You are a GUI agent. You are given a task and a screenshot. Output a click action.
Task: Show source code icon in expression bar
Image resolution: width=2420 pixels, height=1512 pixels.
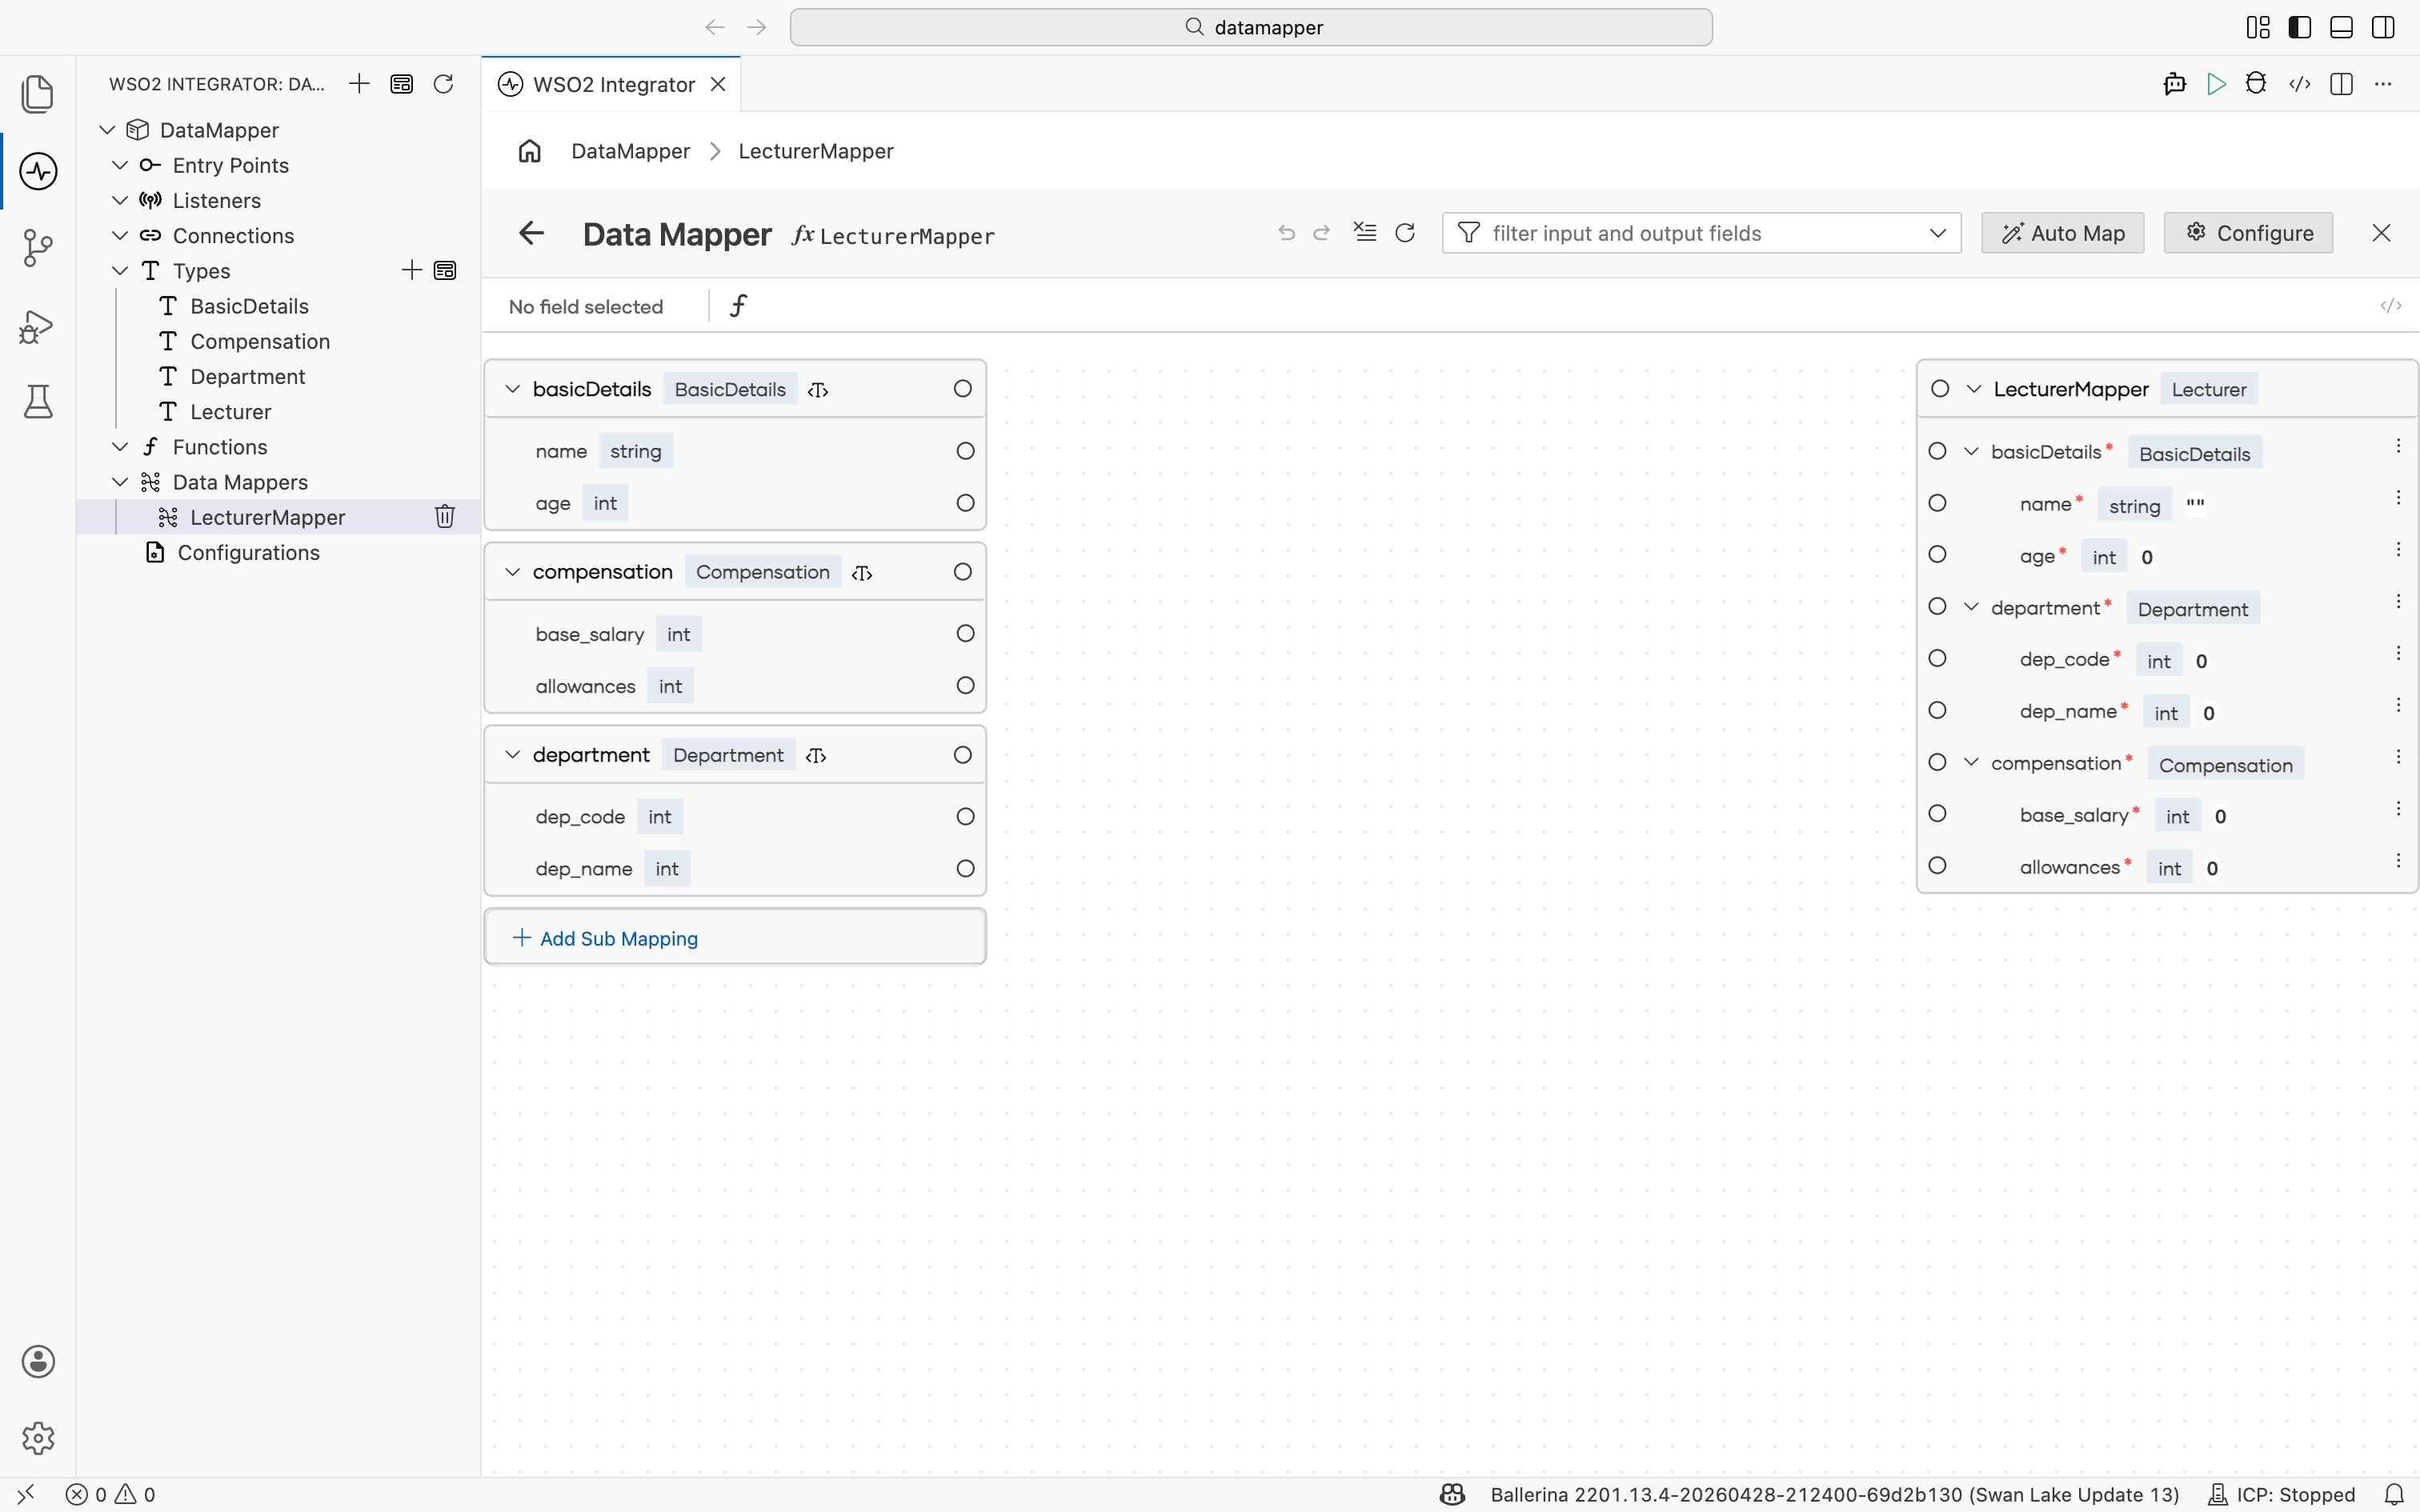(x=2390, y=306)
